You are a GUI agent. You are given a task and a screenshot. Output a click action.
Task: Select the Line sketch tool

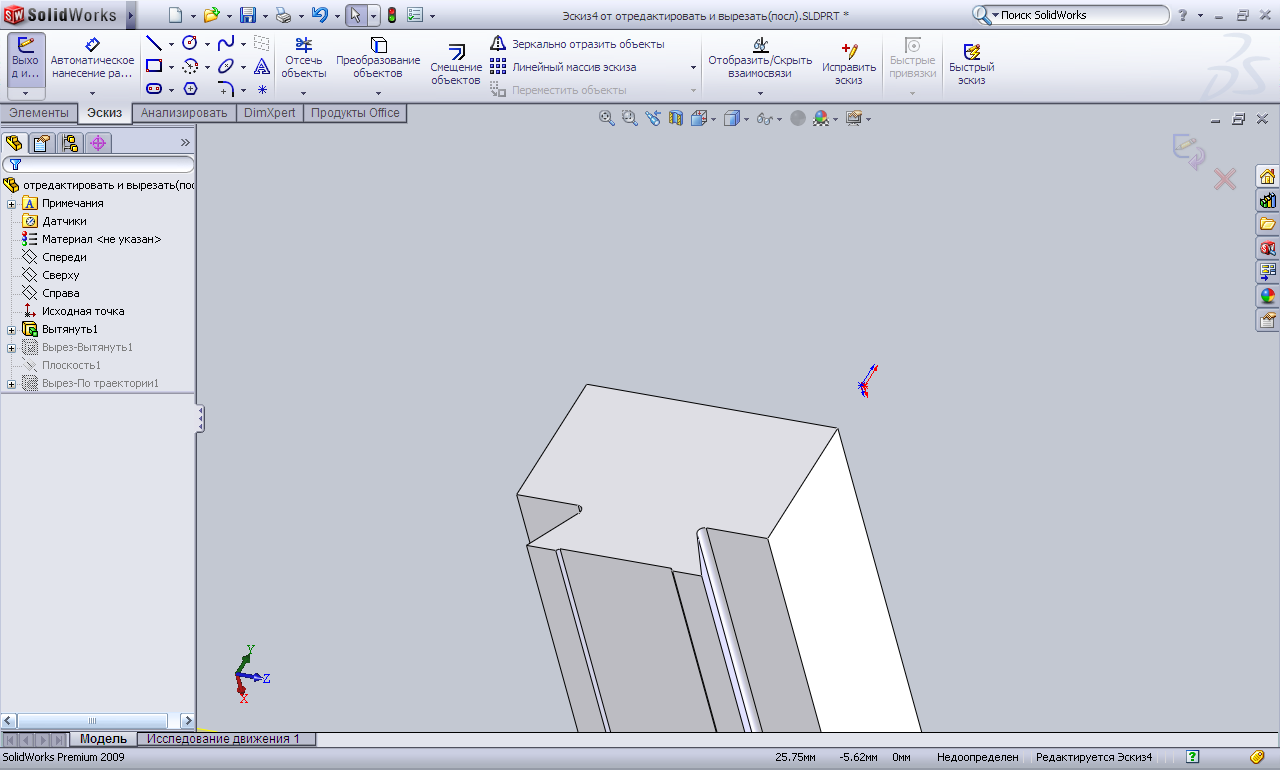[154, 43]
